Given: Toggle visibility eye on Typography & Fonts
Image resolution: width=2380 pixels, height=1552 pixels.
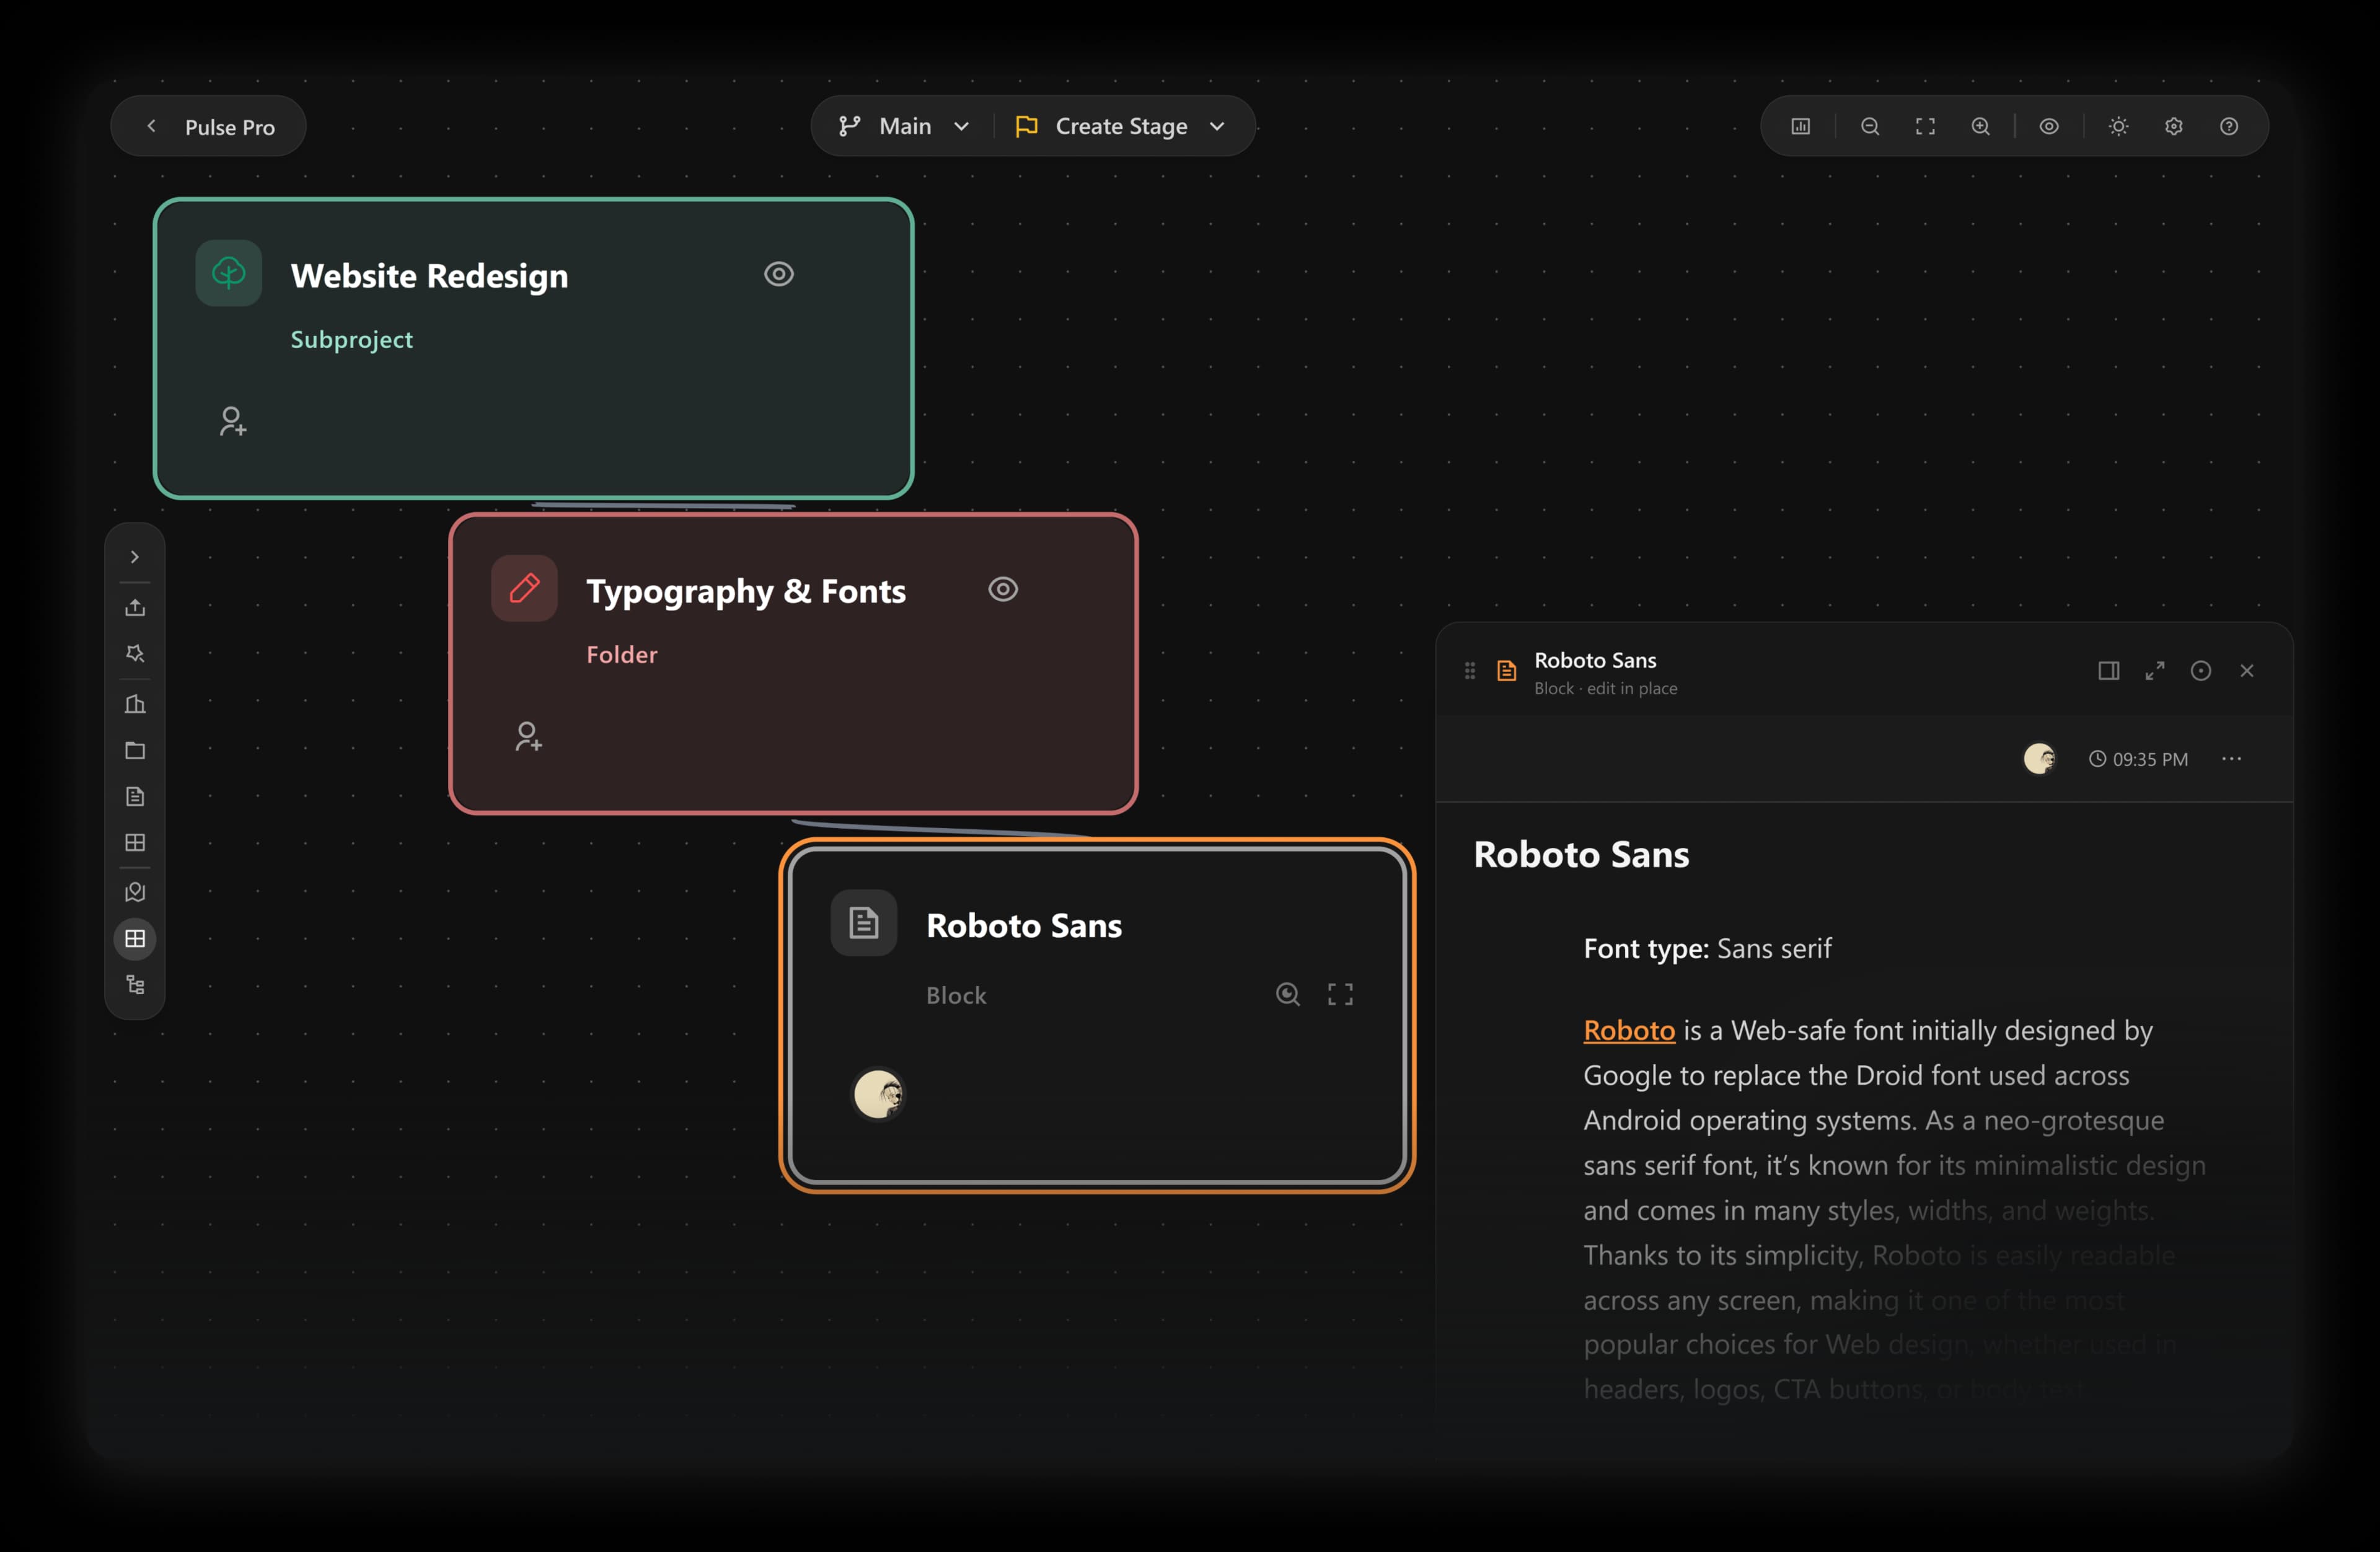Looking at the screenshot, I should pyautogui.click(x=1003, y=589).
